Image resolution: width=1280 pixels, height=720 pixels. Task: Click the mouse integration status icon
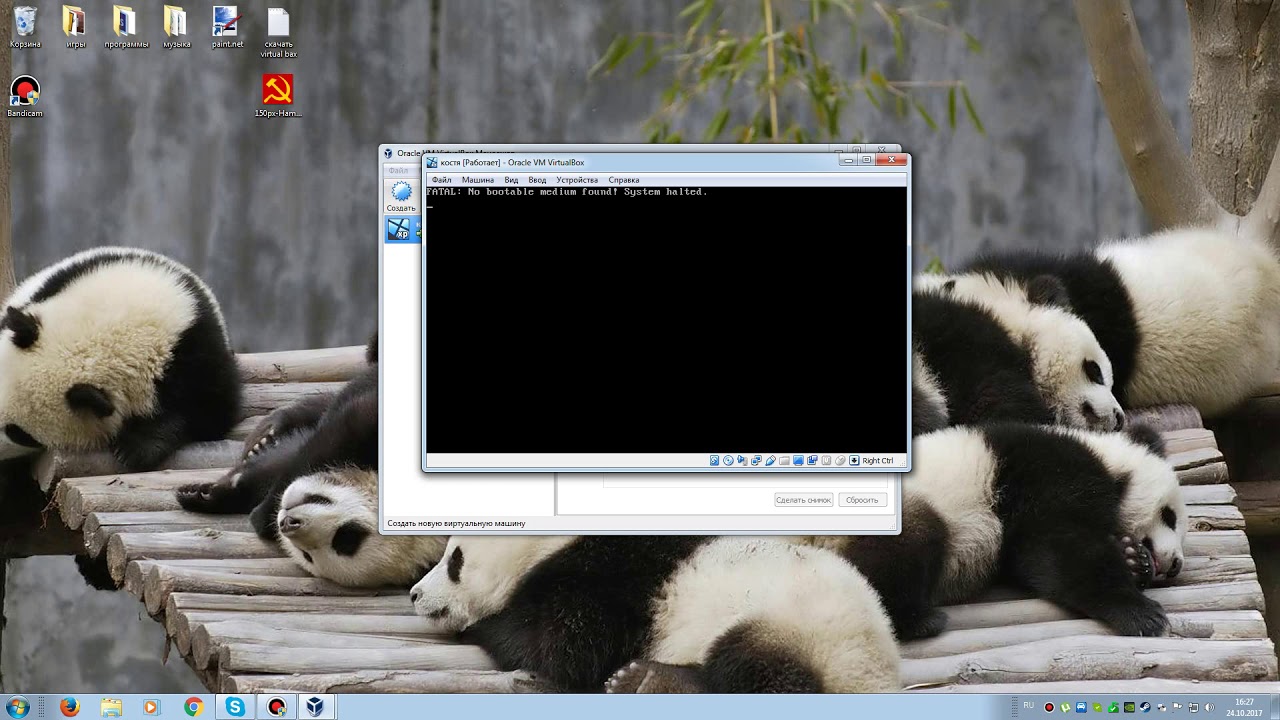(840, 460)
